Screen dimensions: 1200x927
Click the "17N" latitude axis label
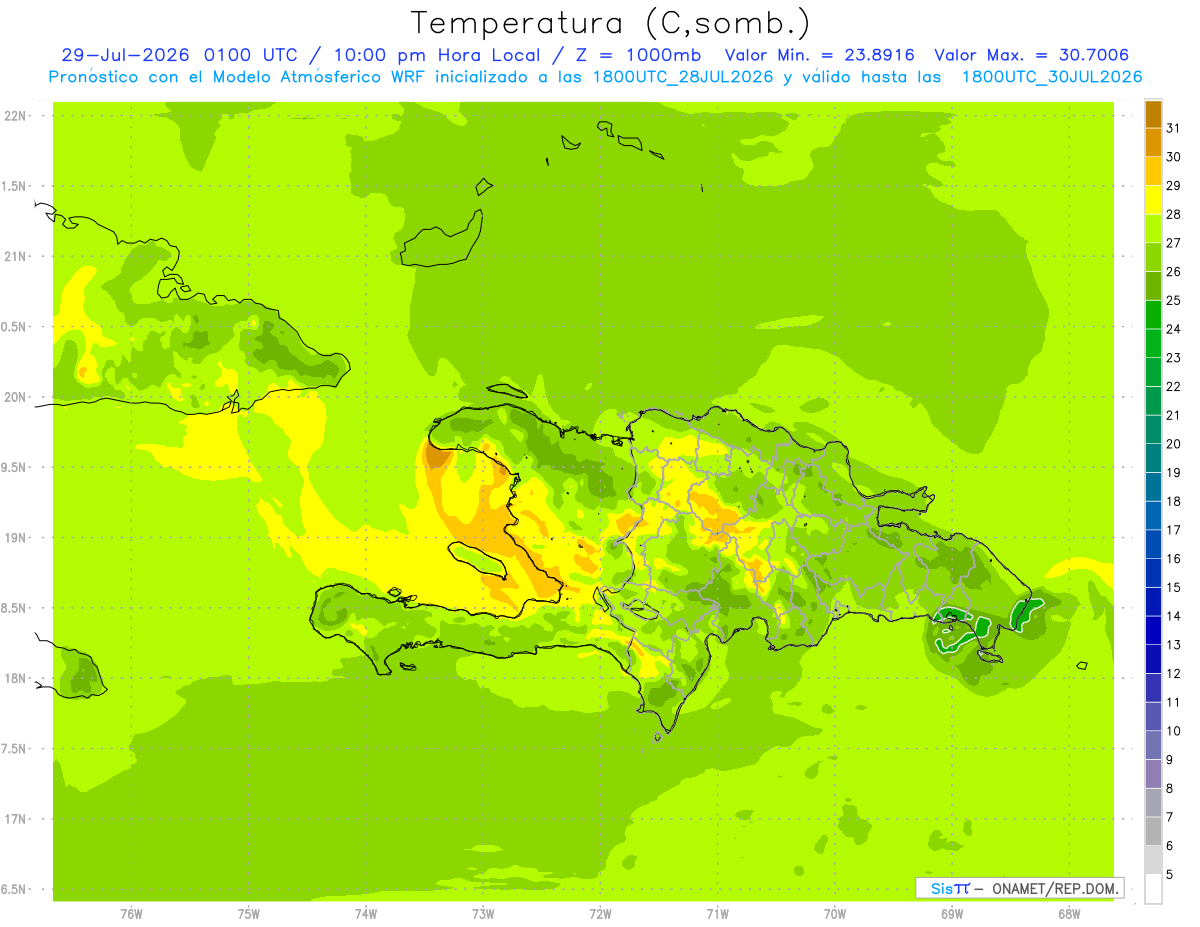click(x=15, y=819)
